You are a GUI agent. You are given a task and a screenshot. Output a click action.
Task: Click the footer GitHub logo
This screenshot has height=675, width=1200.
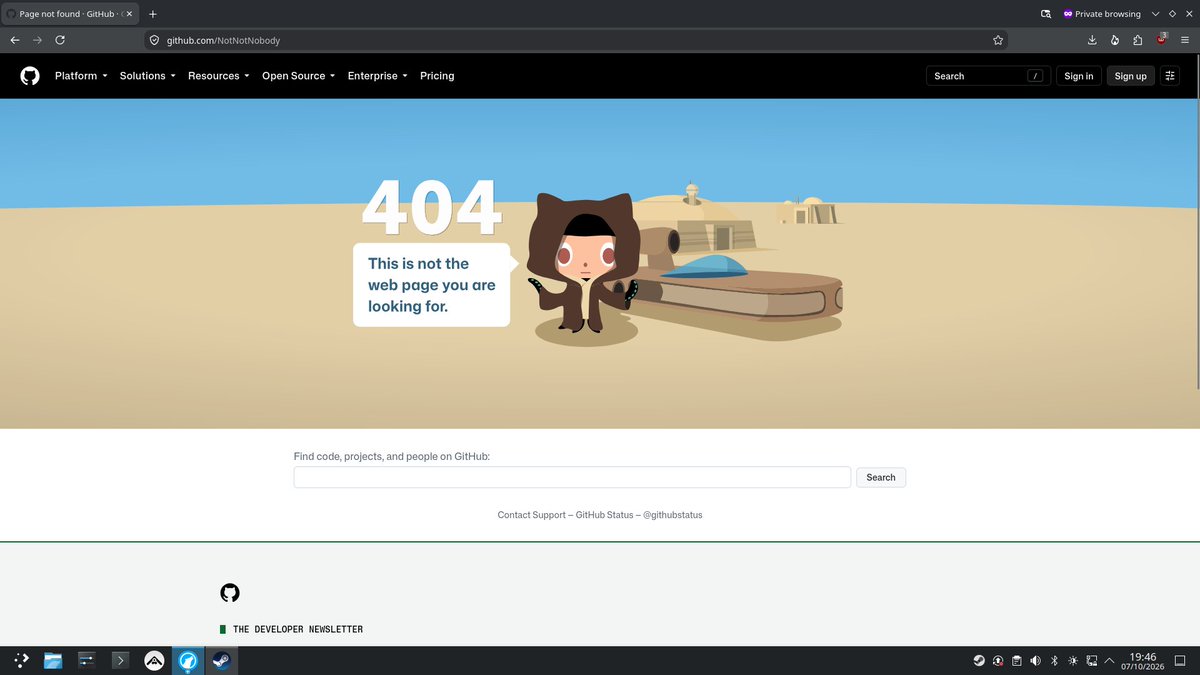tap(230, 593)
